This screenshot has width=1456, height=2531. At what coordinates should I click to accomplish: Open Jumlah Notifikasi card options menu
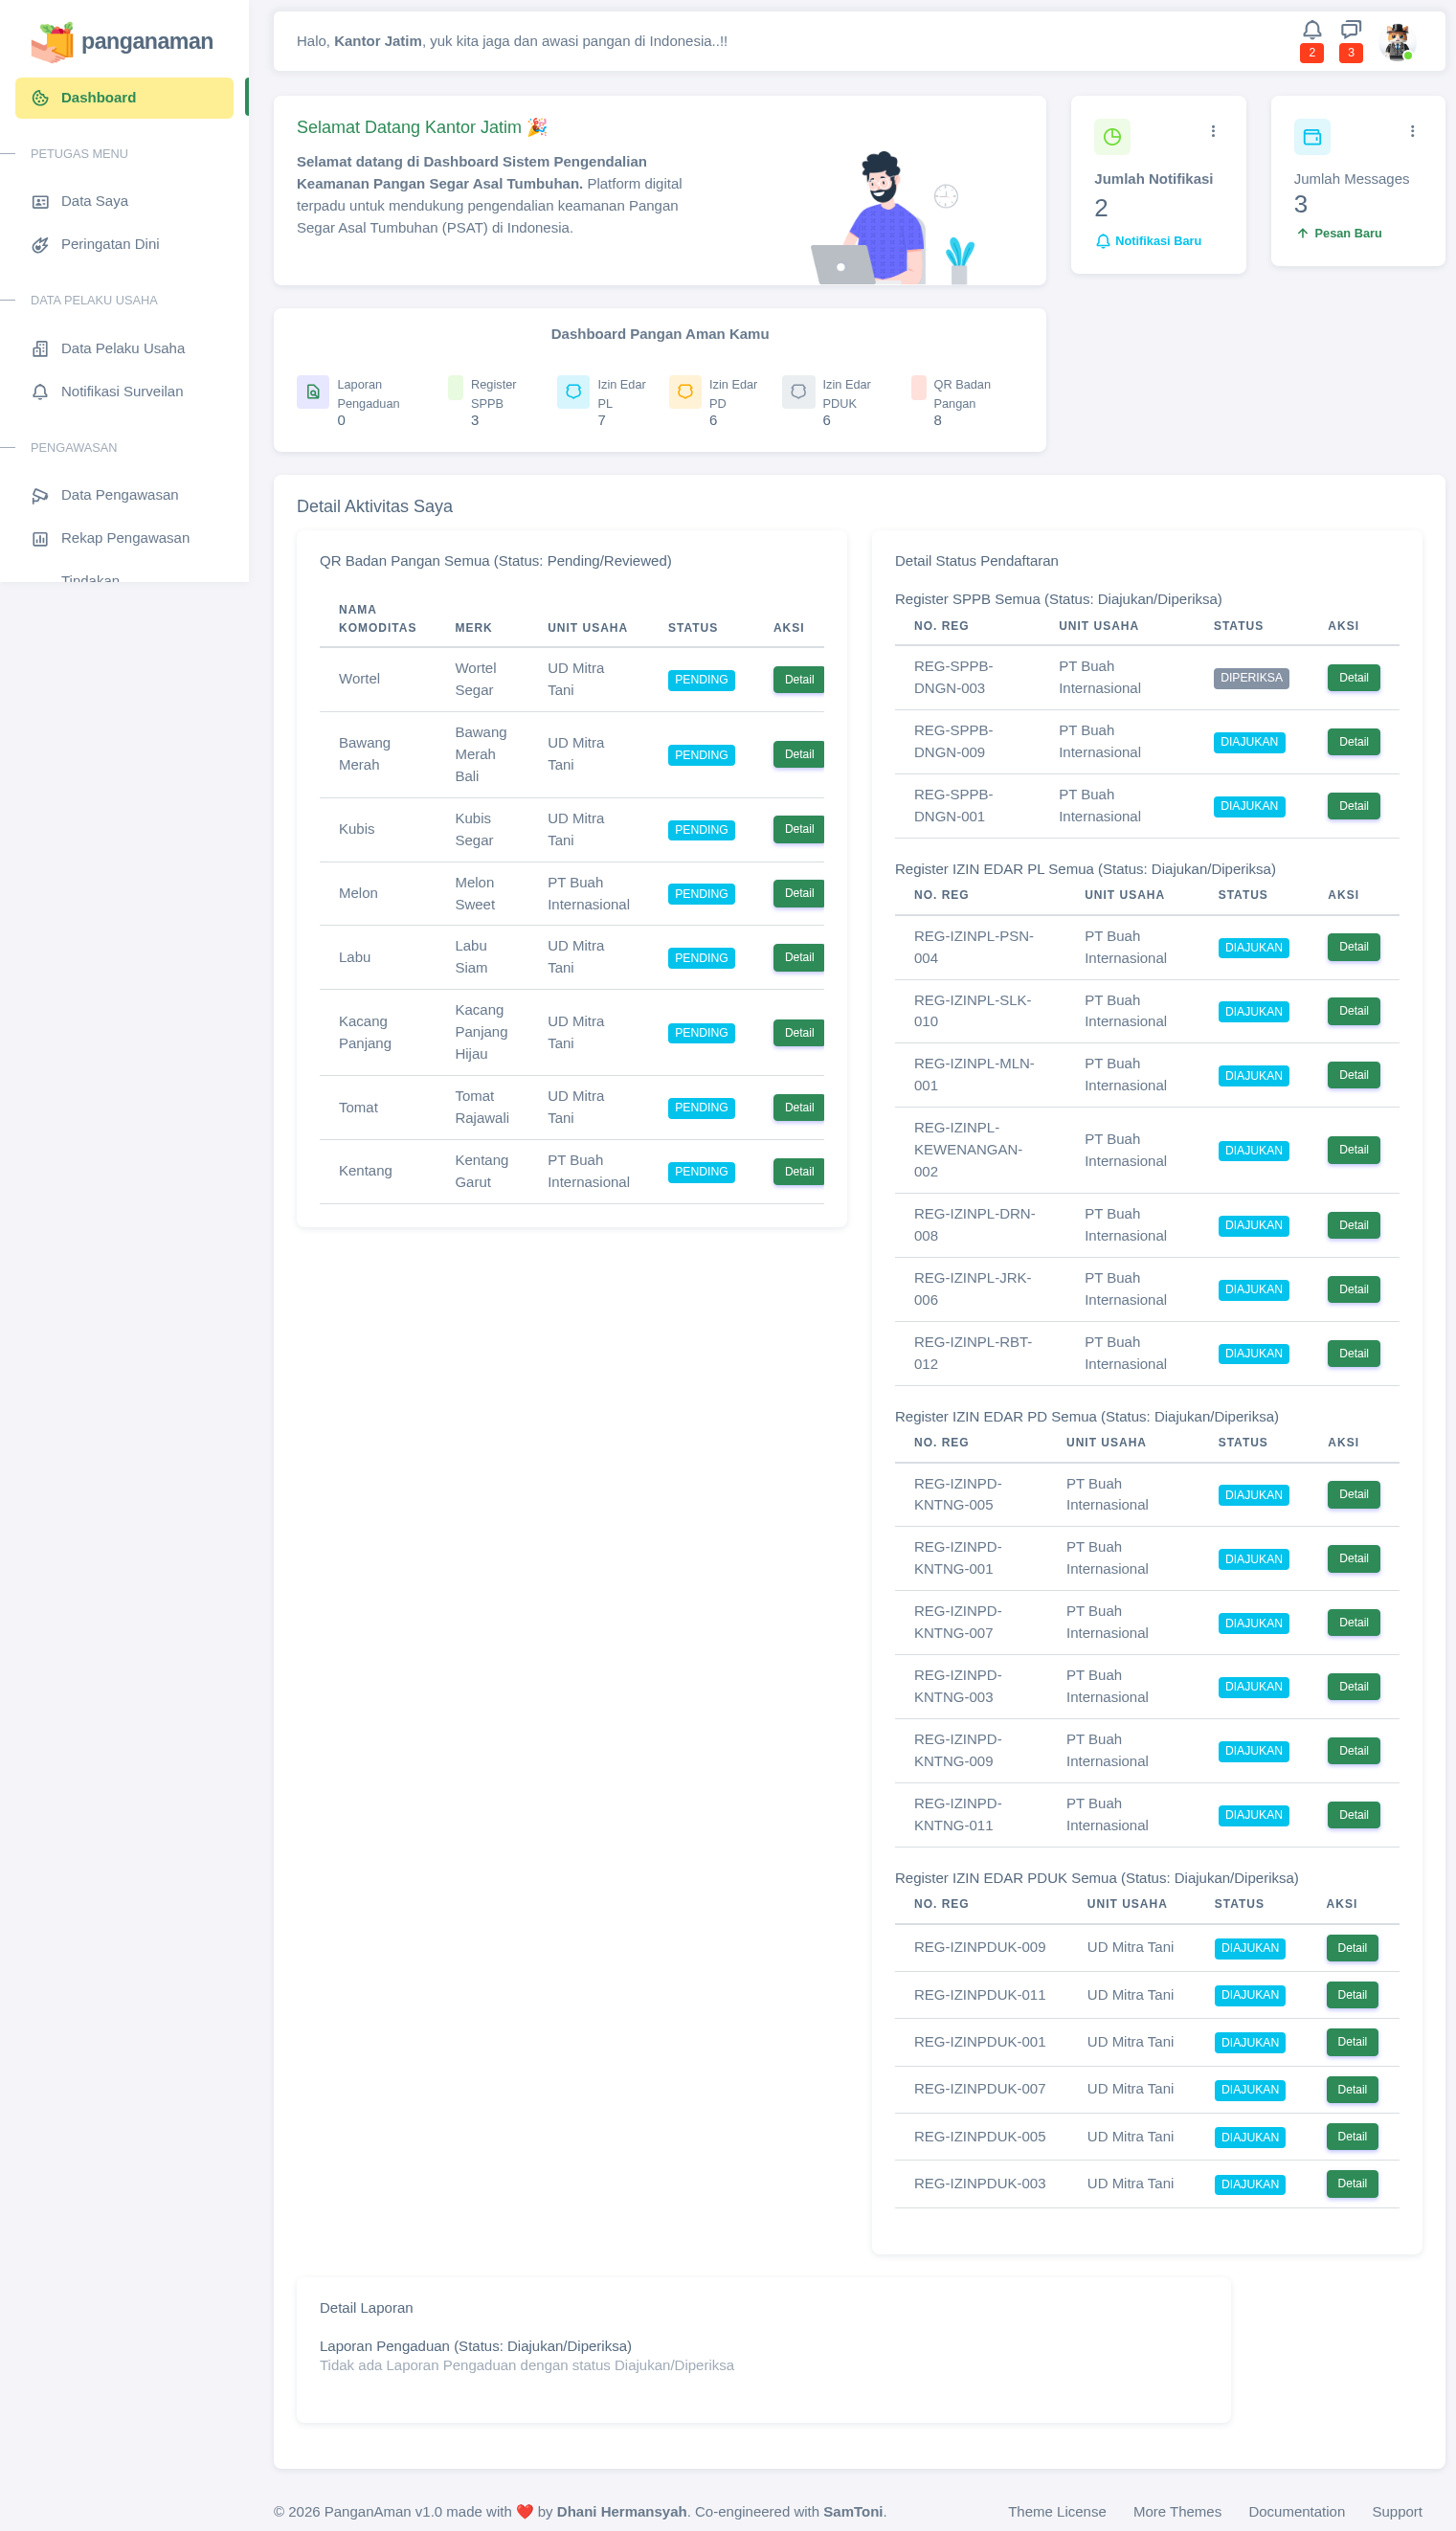(x=1212, y=131)
